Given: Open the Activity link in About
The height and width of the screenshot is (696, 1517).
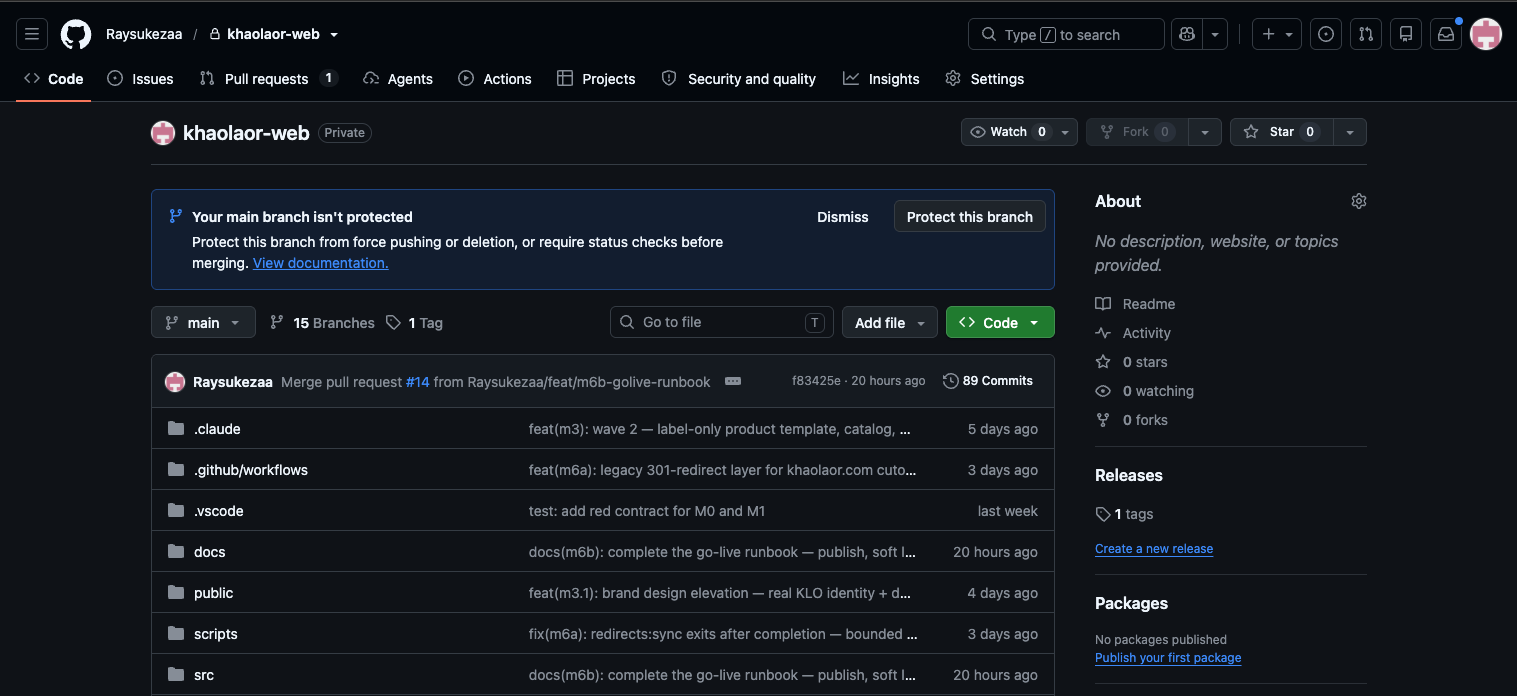Looking at the screenshot, I should (1133, 333).
